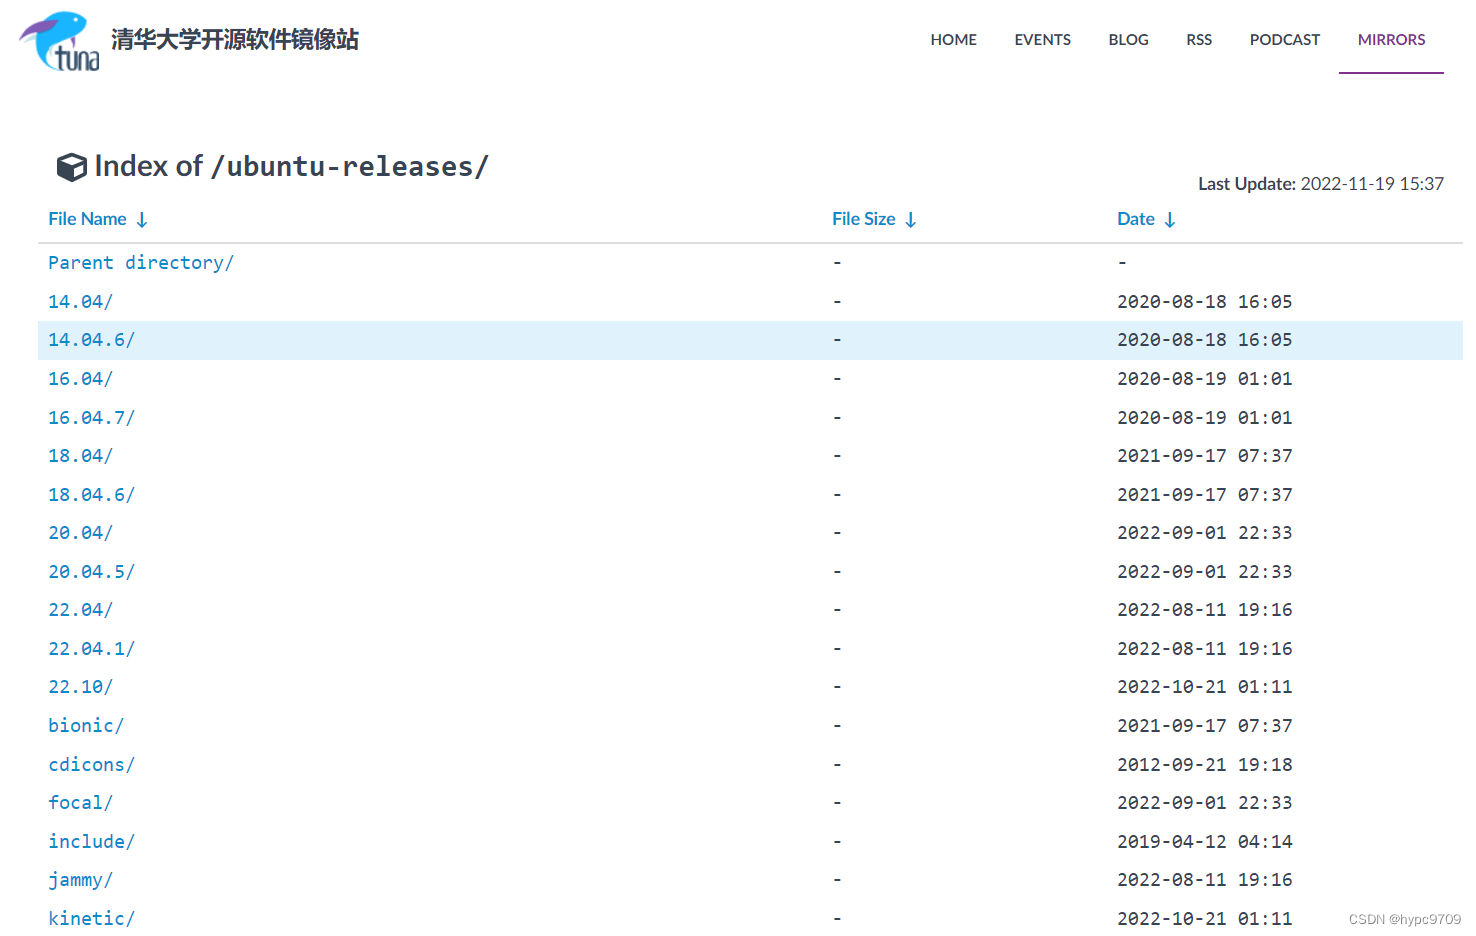This screenshot has height=936, width=1476.
Task: Click date 2022-10-21 01:11 in 22.10/ row
Action: [1204, 687]
